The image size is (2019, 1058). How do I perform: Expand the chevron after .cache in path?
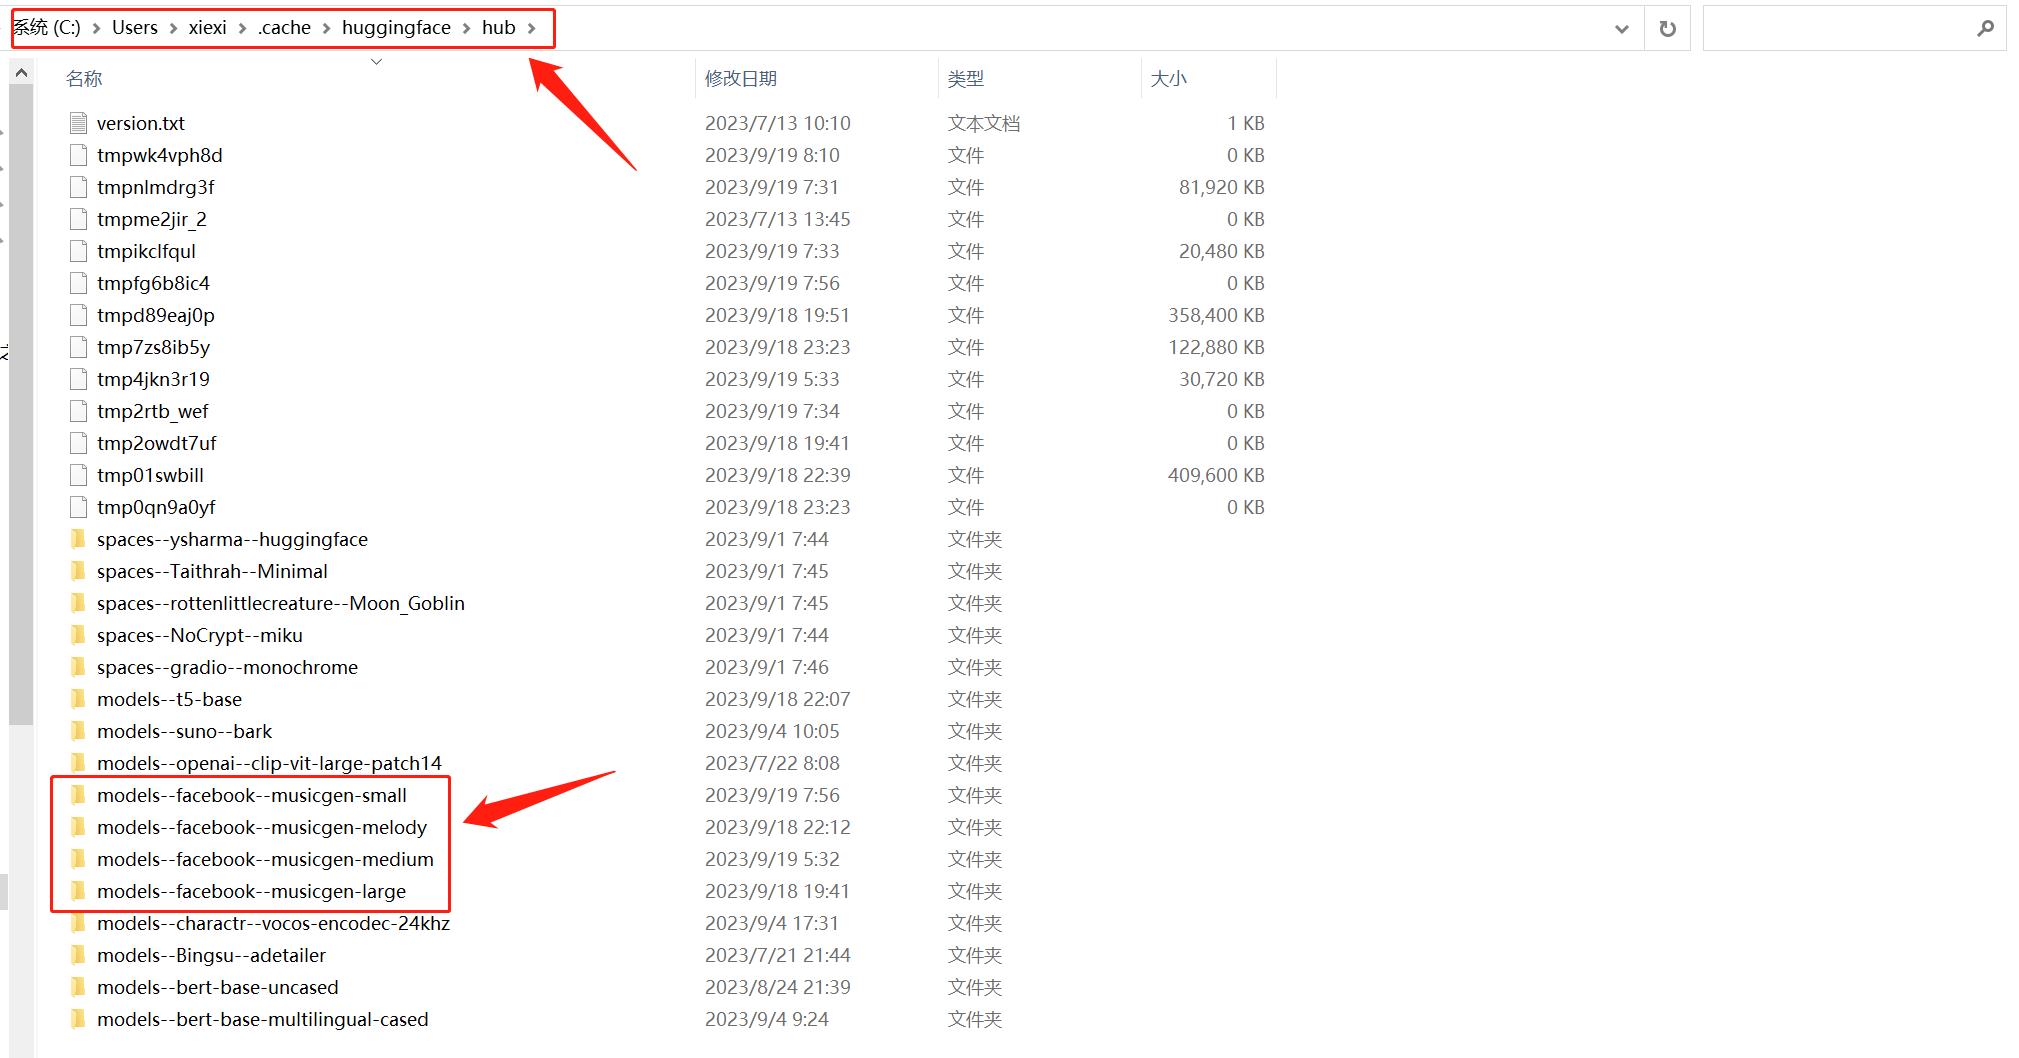click(x=326, y=28)
